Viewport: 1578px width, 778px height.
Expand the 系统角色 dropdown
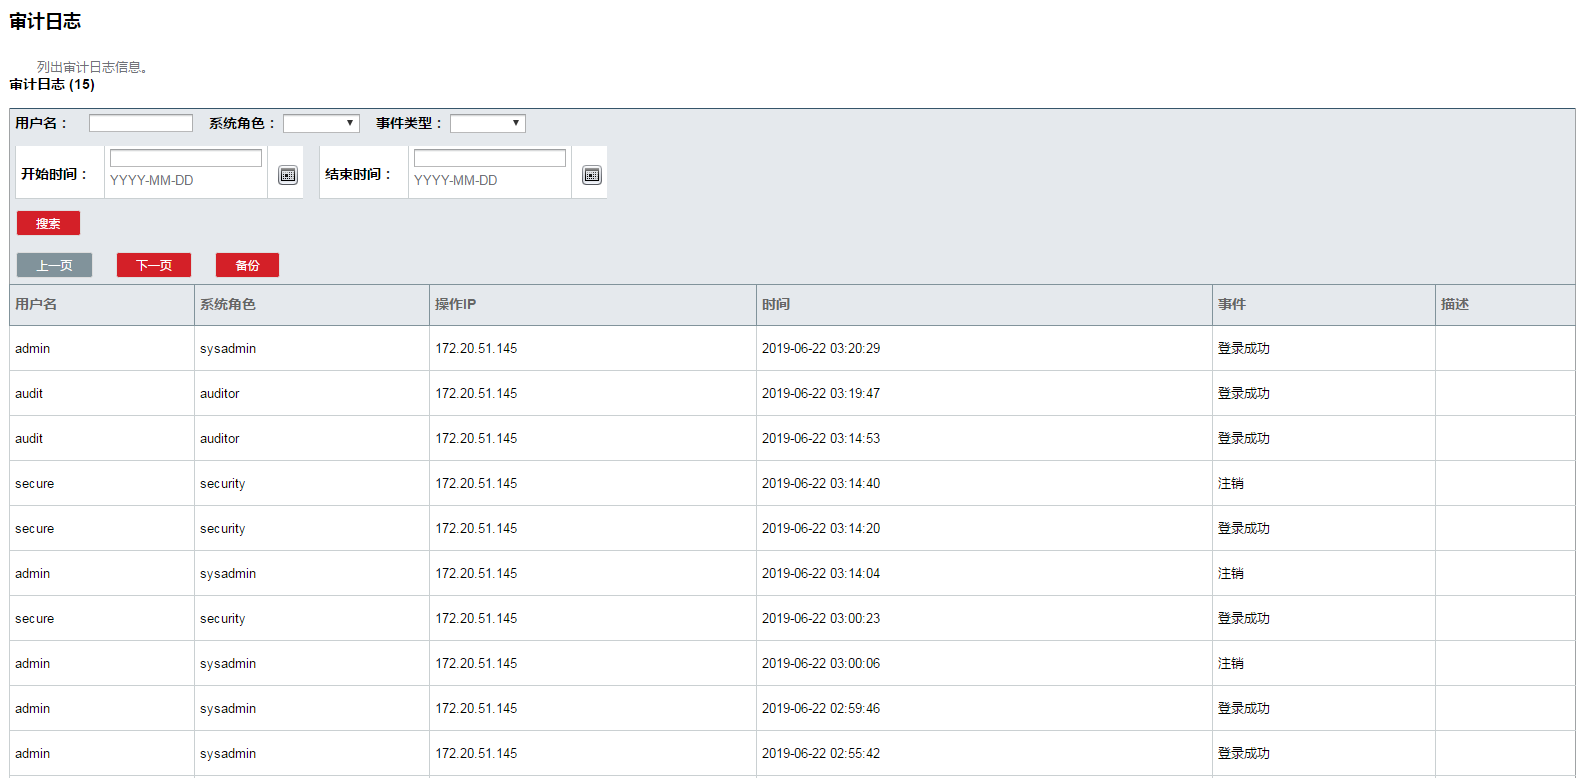coord(321,123)
